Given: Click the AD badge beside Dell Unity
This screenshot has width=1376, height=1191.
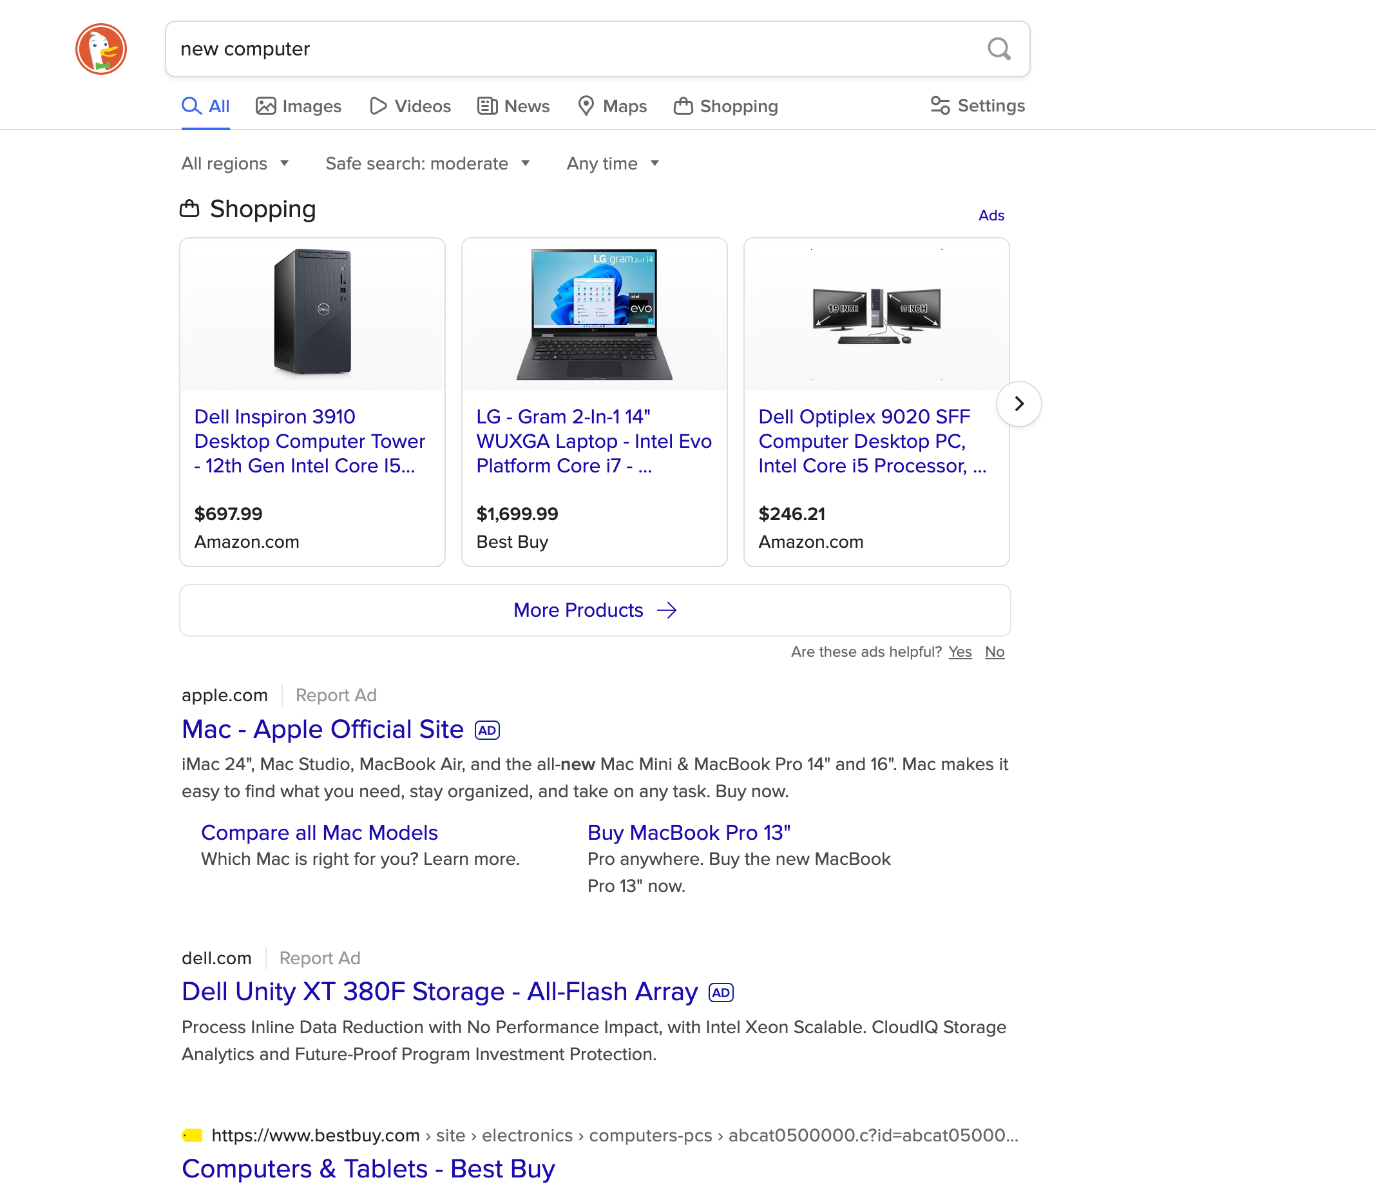Looking at the screenshot, I should tap(721, 993).
